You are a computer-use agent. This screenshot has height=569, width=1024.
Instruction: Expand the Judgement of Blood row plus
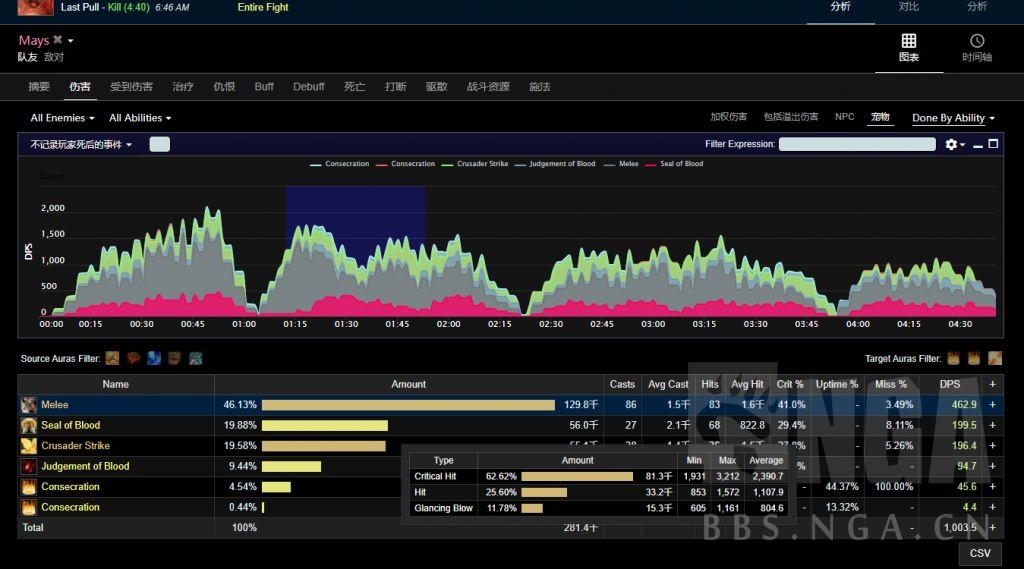coord(992,466)
